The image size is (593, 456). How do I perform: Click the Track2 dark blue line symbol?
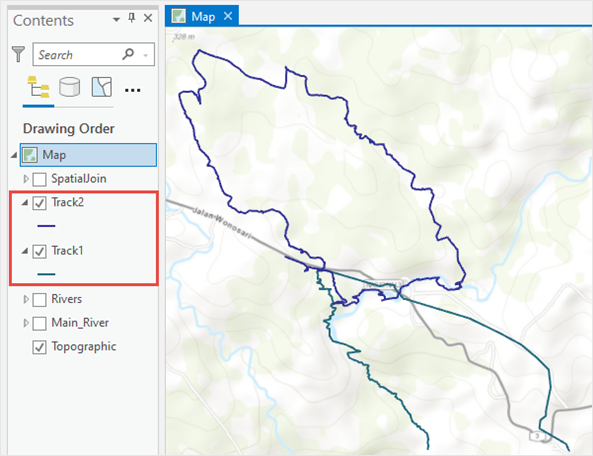(x=47, y=226)
